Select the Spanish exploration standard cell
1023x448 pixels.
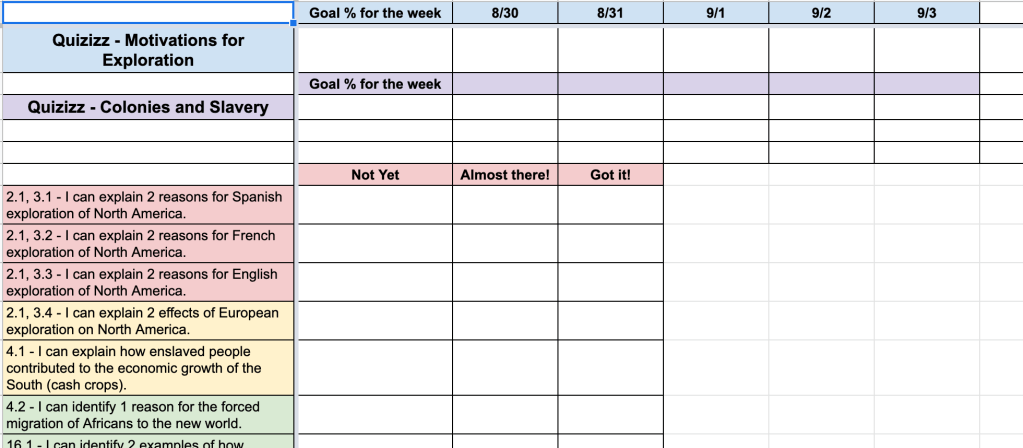(148, 205)
